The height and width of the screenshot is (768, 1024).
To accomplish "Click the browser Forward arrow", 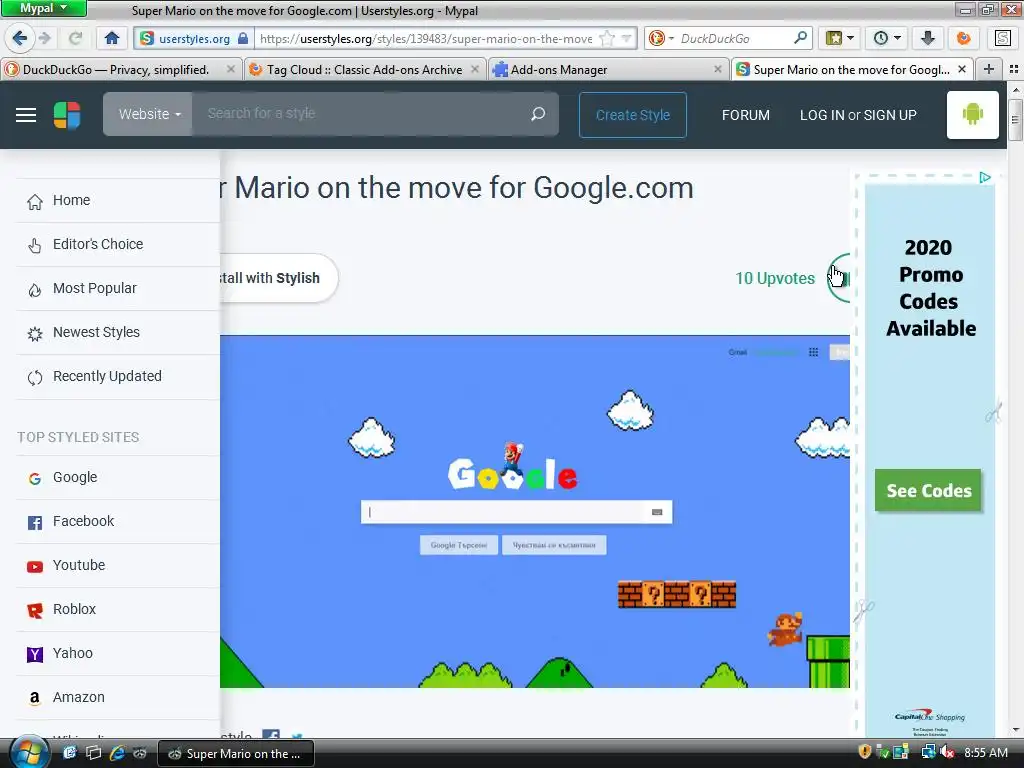I will 45,38.
